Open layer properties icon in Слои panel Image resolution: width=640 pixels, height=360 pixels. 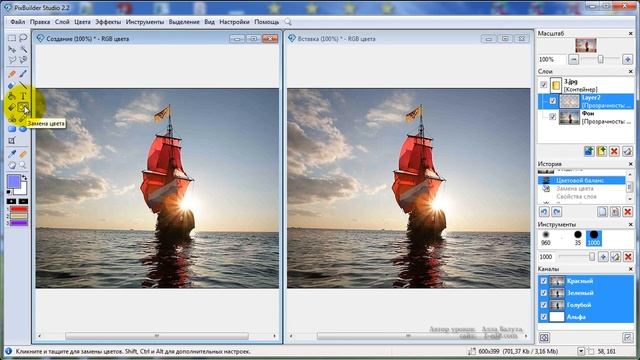(x=627, y=151)
